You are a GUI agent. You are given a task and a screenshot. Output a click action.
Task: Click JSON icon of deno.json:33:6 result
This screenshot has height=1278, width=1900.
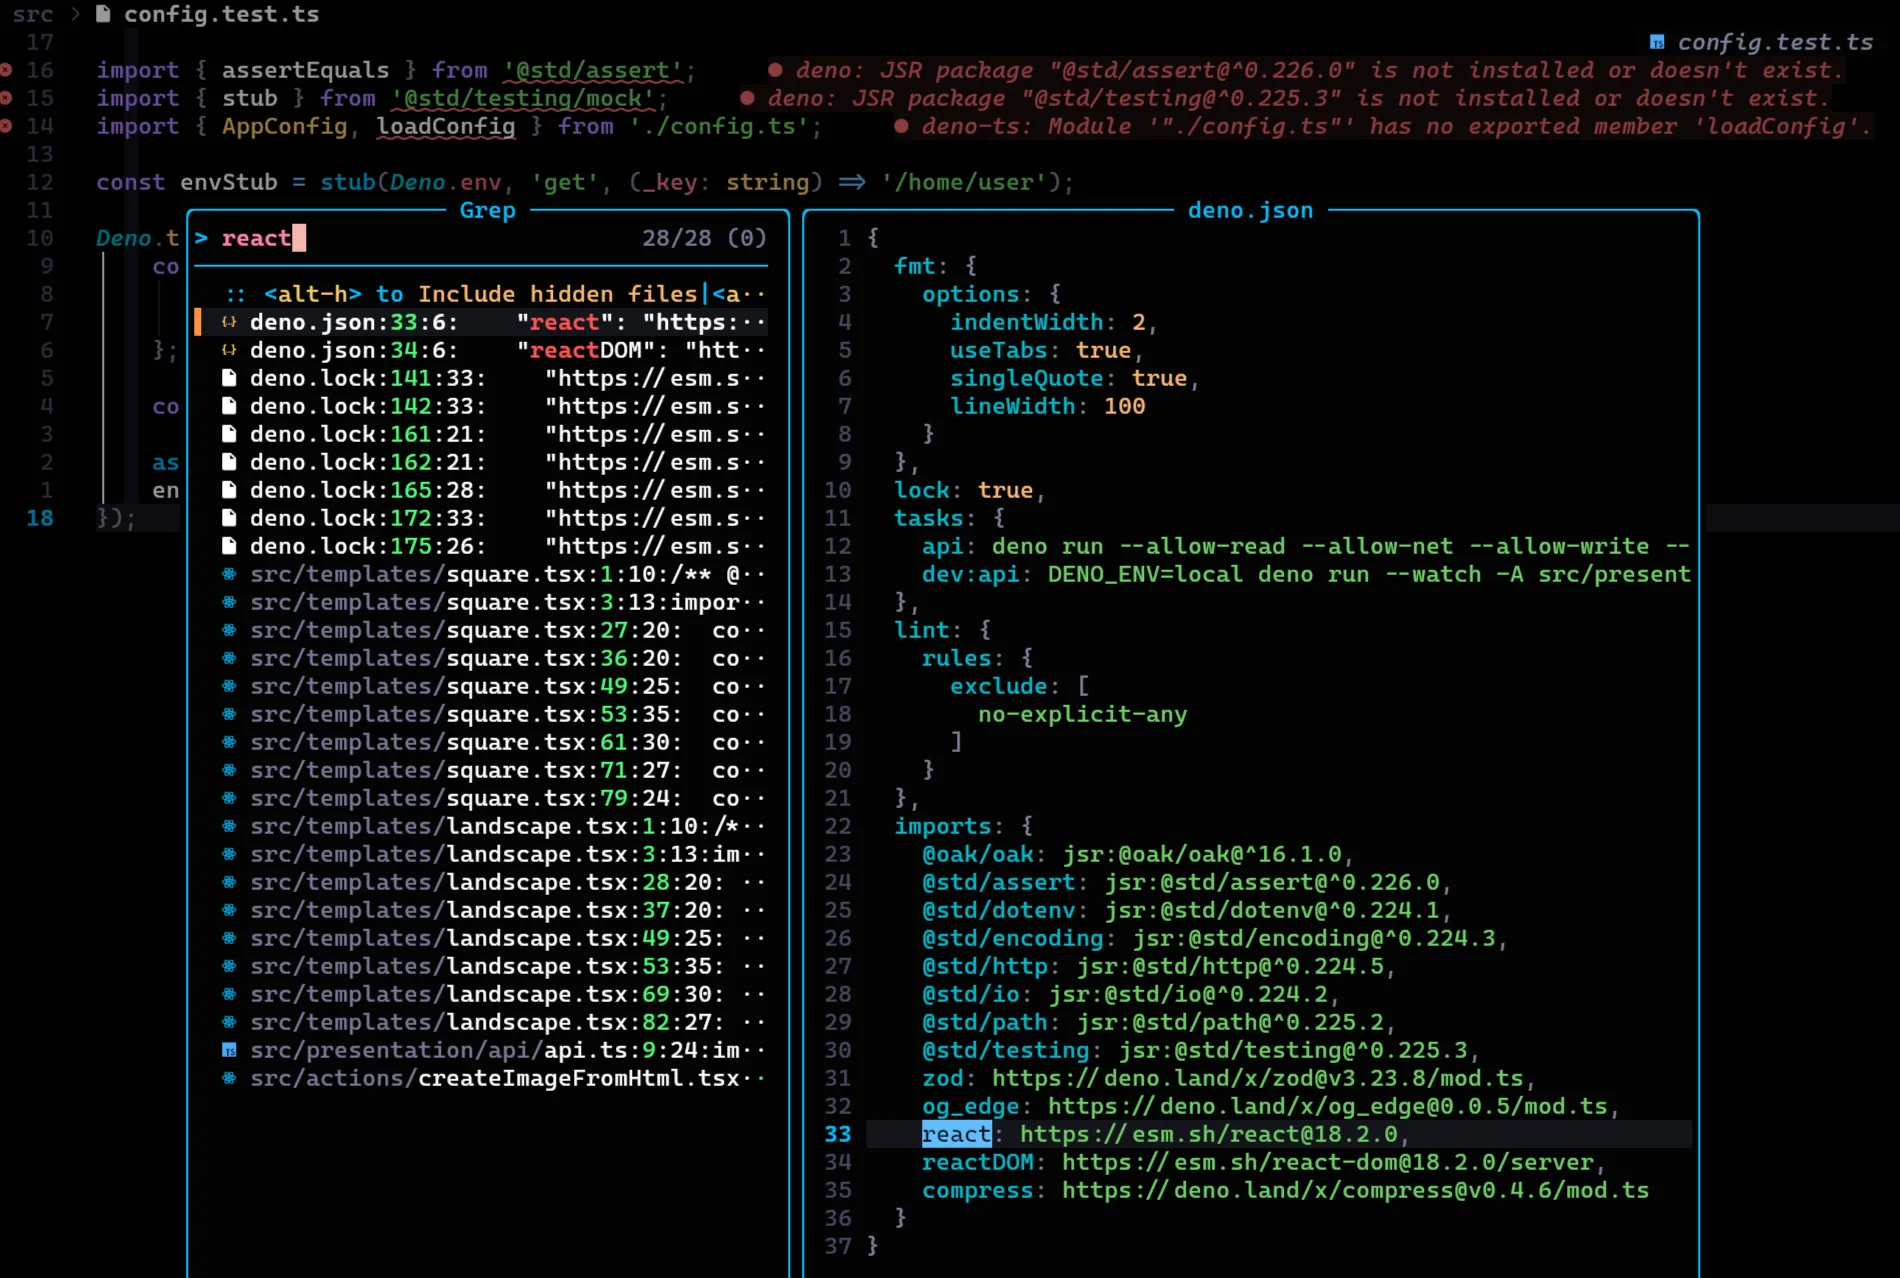[229, 322]
